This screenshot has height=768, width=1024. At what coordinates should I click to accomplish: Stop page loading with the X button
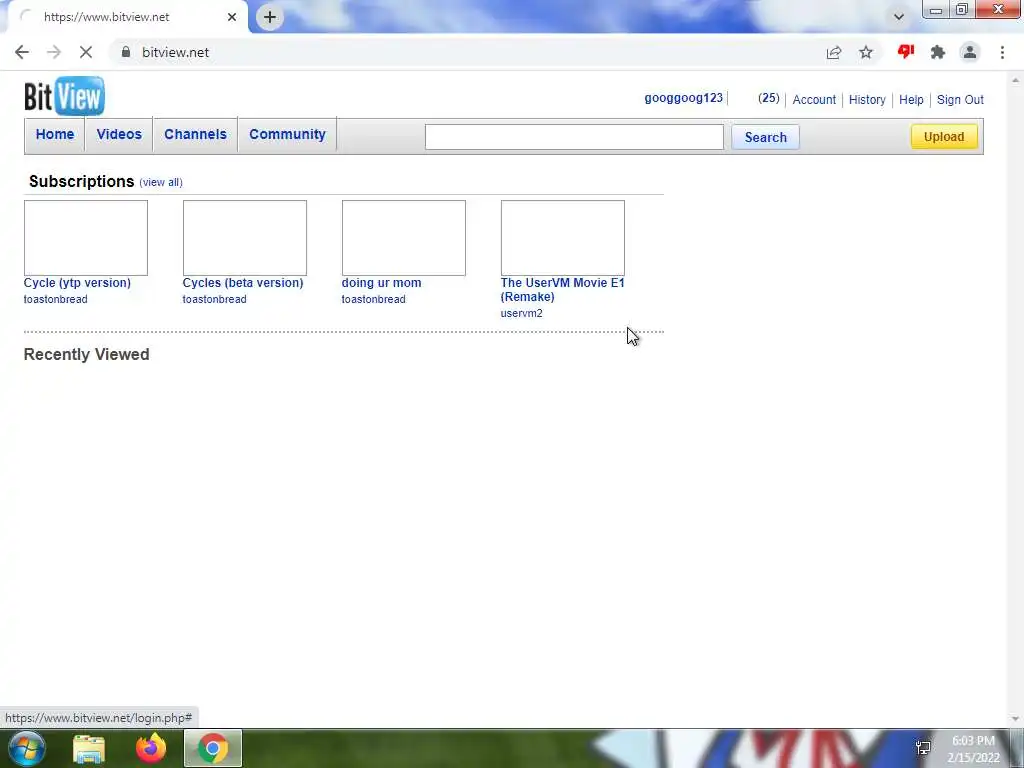pos(86,52)
